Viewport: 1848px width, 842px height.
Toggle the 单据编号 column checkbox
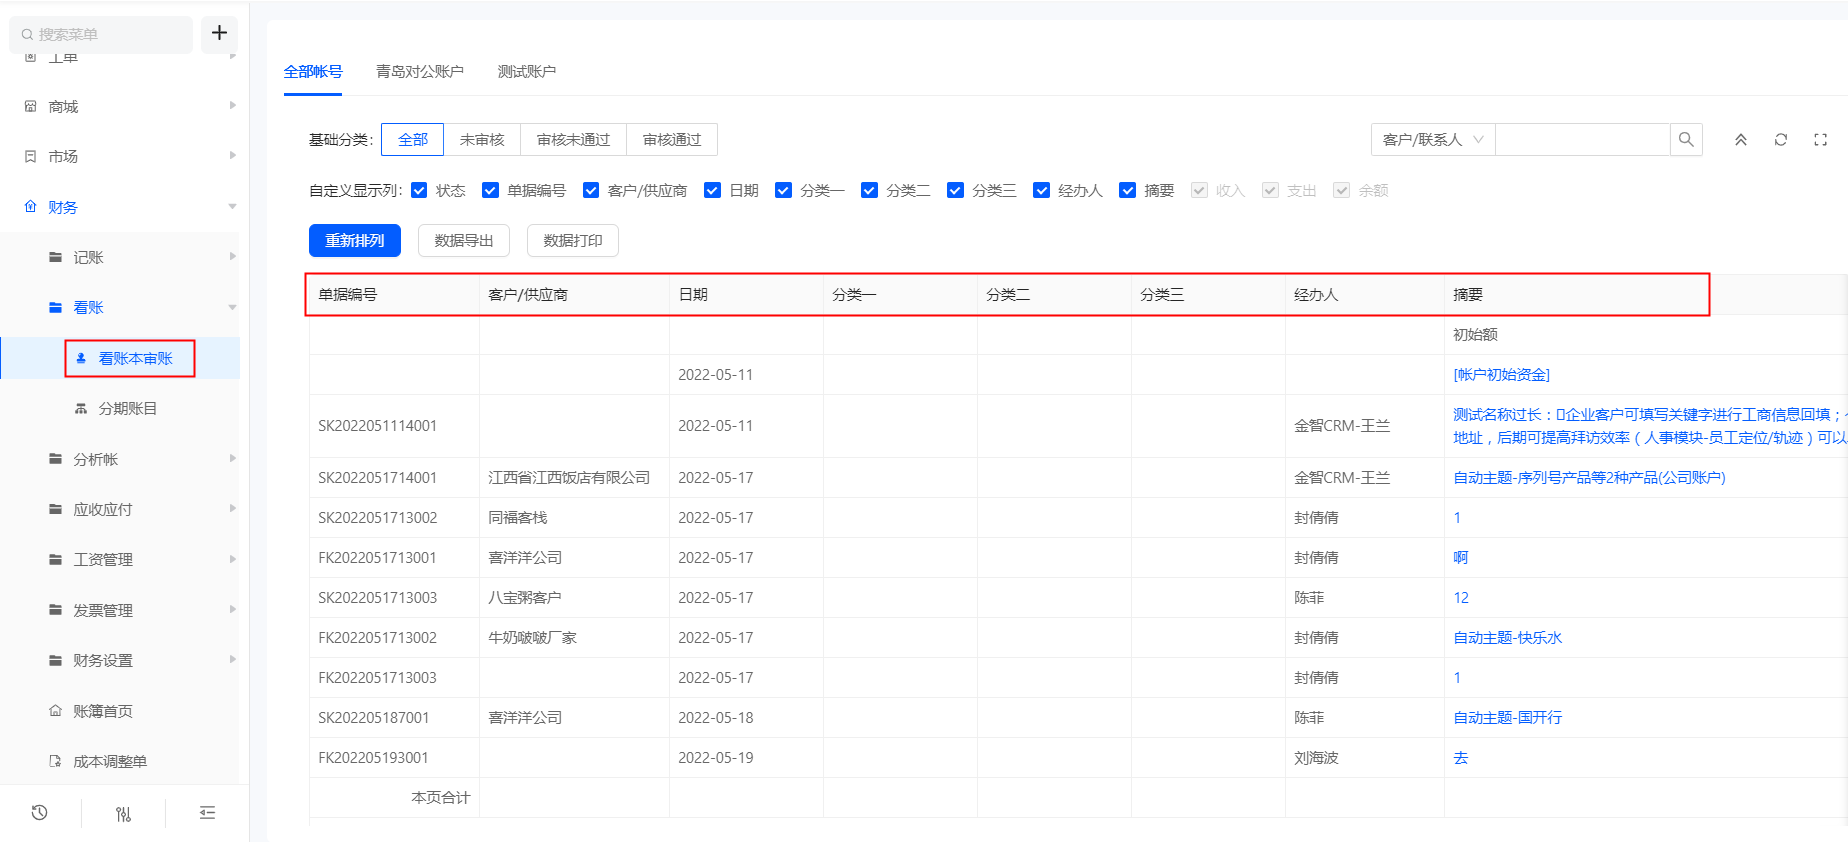(490, 190)
